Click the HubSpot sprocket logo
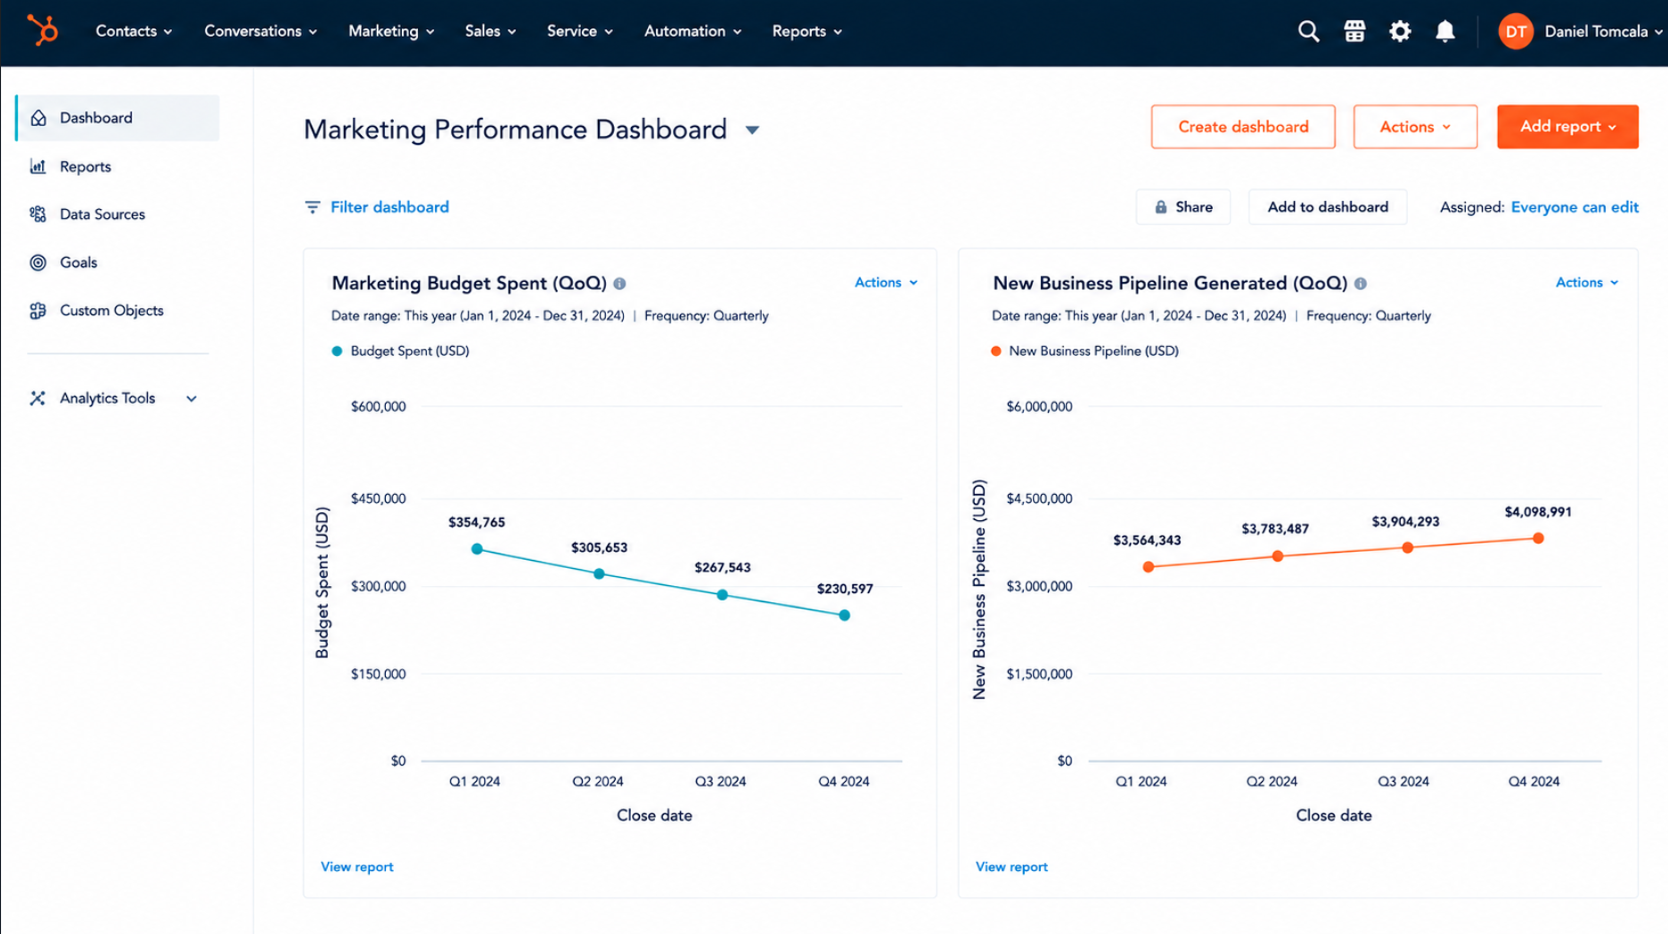This screenshot has height=934, width=1668. click(x=42, y=30)
